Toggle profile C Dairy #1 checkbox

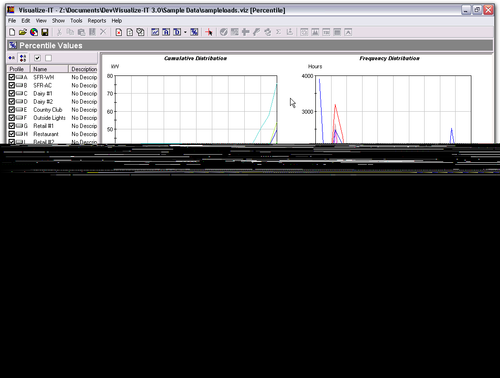coord(12,93)
